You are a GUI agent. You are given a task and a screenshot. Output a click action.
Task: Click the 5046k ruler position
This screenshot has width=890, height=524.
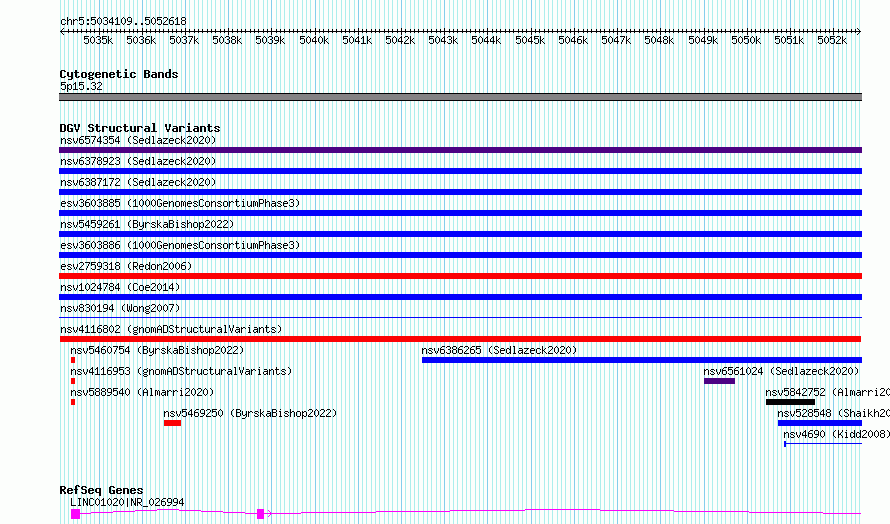[573, 40]
